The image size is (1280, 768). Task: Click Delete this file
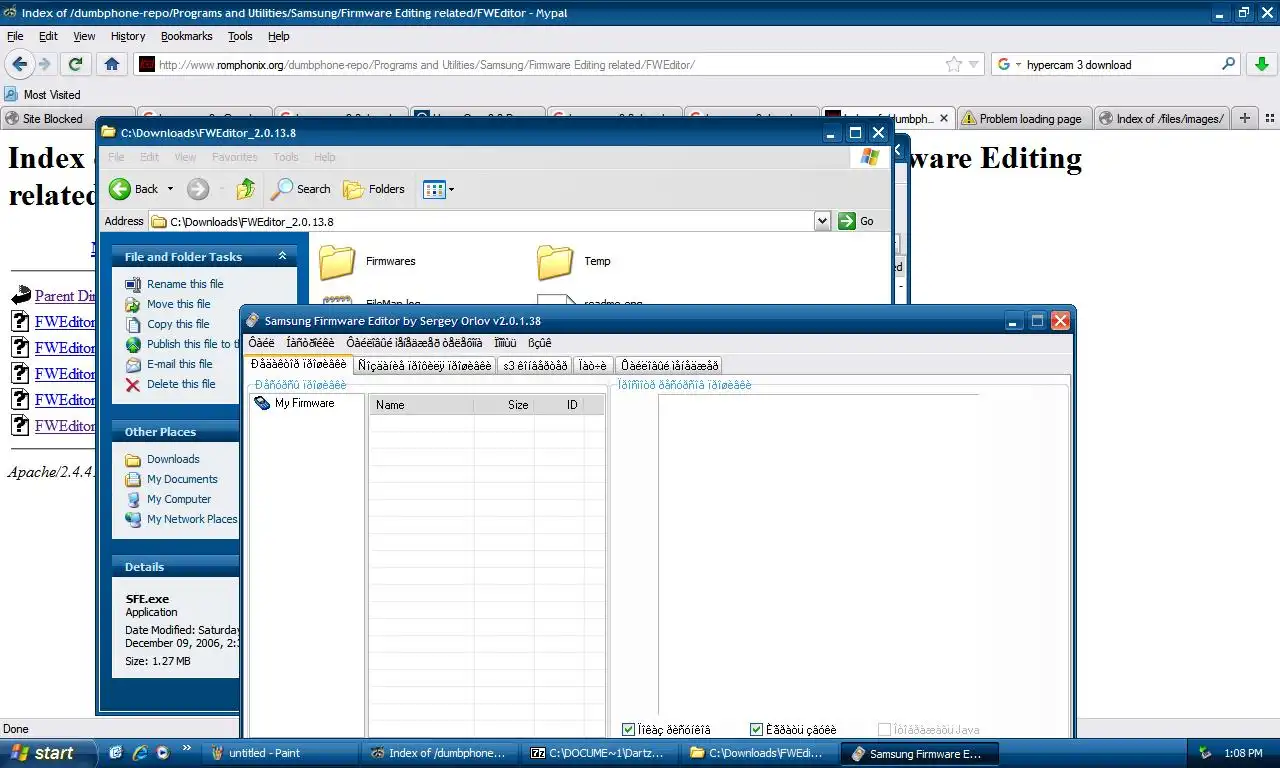pos(181,384)
